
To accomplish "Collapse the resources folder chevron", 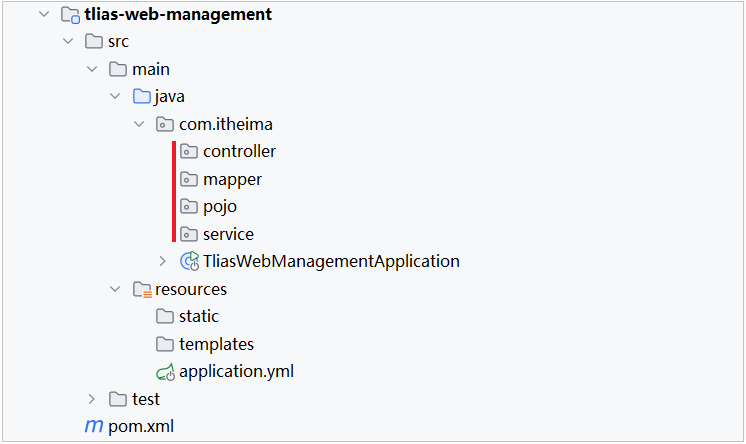I will click(116, 289).
